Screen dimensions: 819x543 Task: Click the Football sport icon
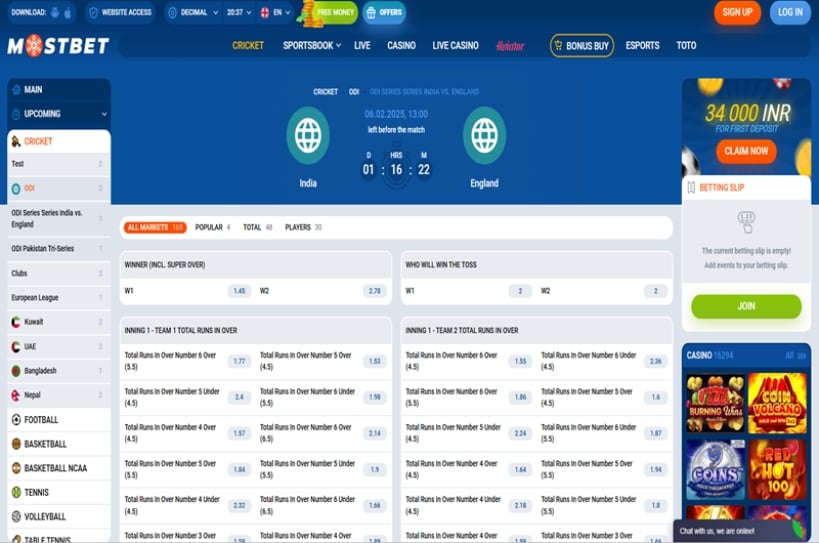[16, 419]
